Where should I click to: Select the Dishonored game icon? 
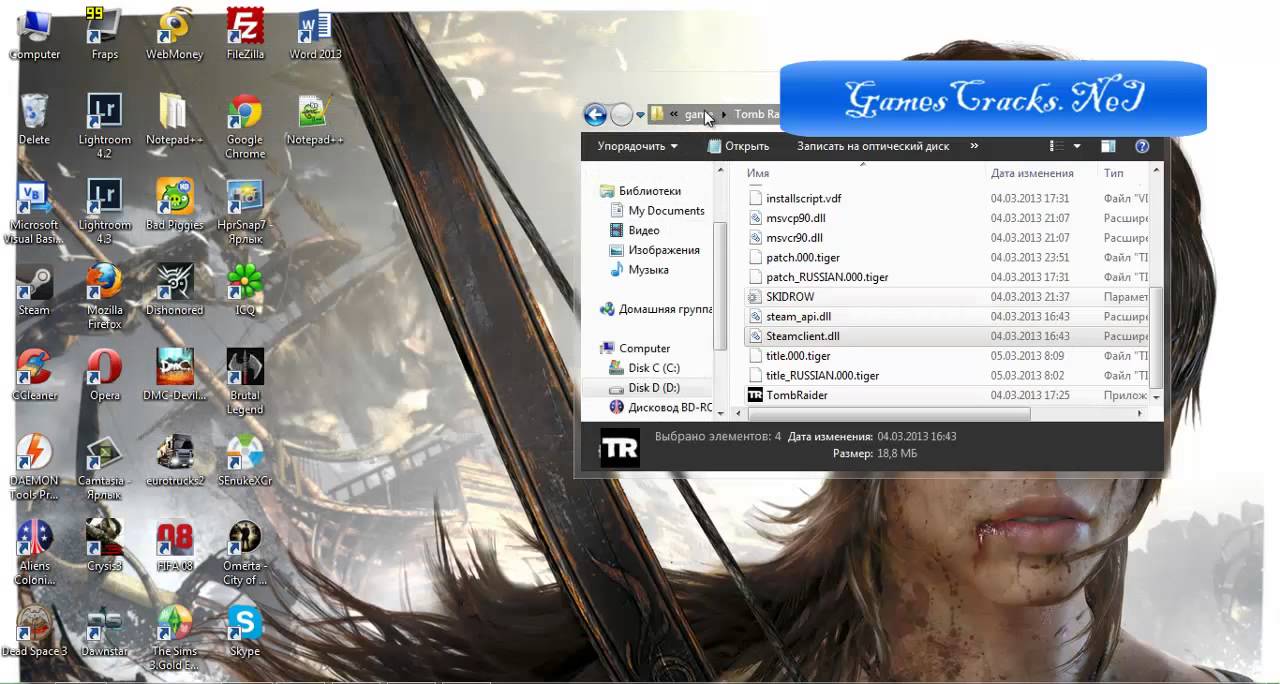[174, 290]
